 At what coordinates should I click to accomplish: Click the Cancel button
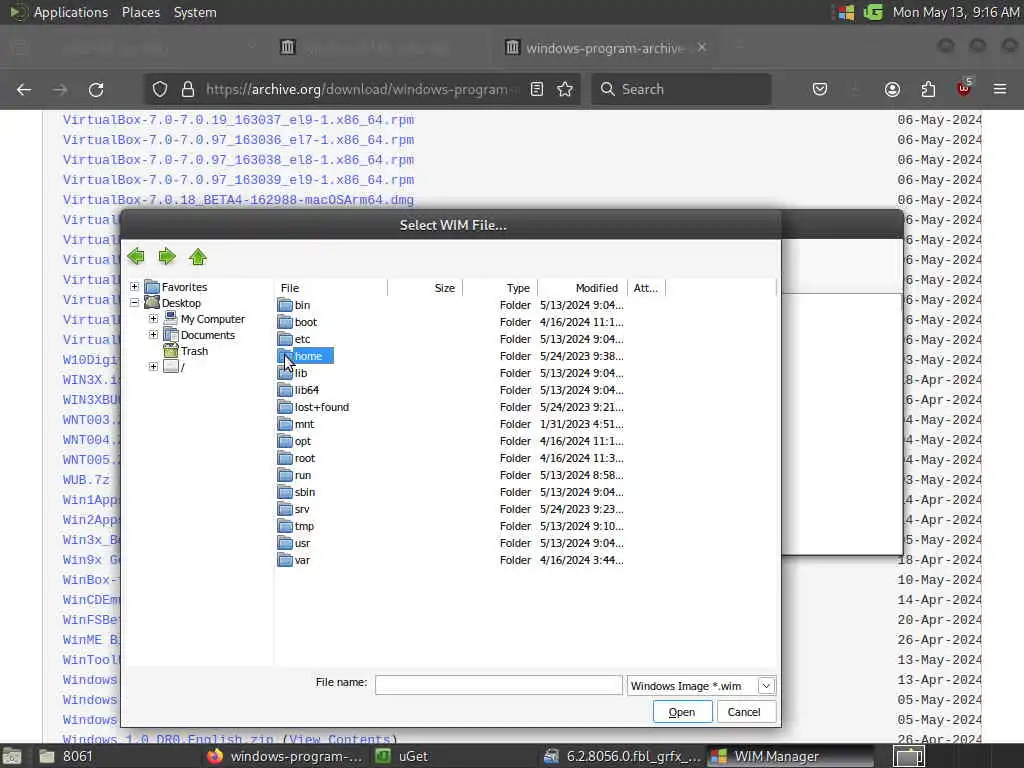744,712
